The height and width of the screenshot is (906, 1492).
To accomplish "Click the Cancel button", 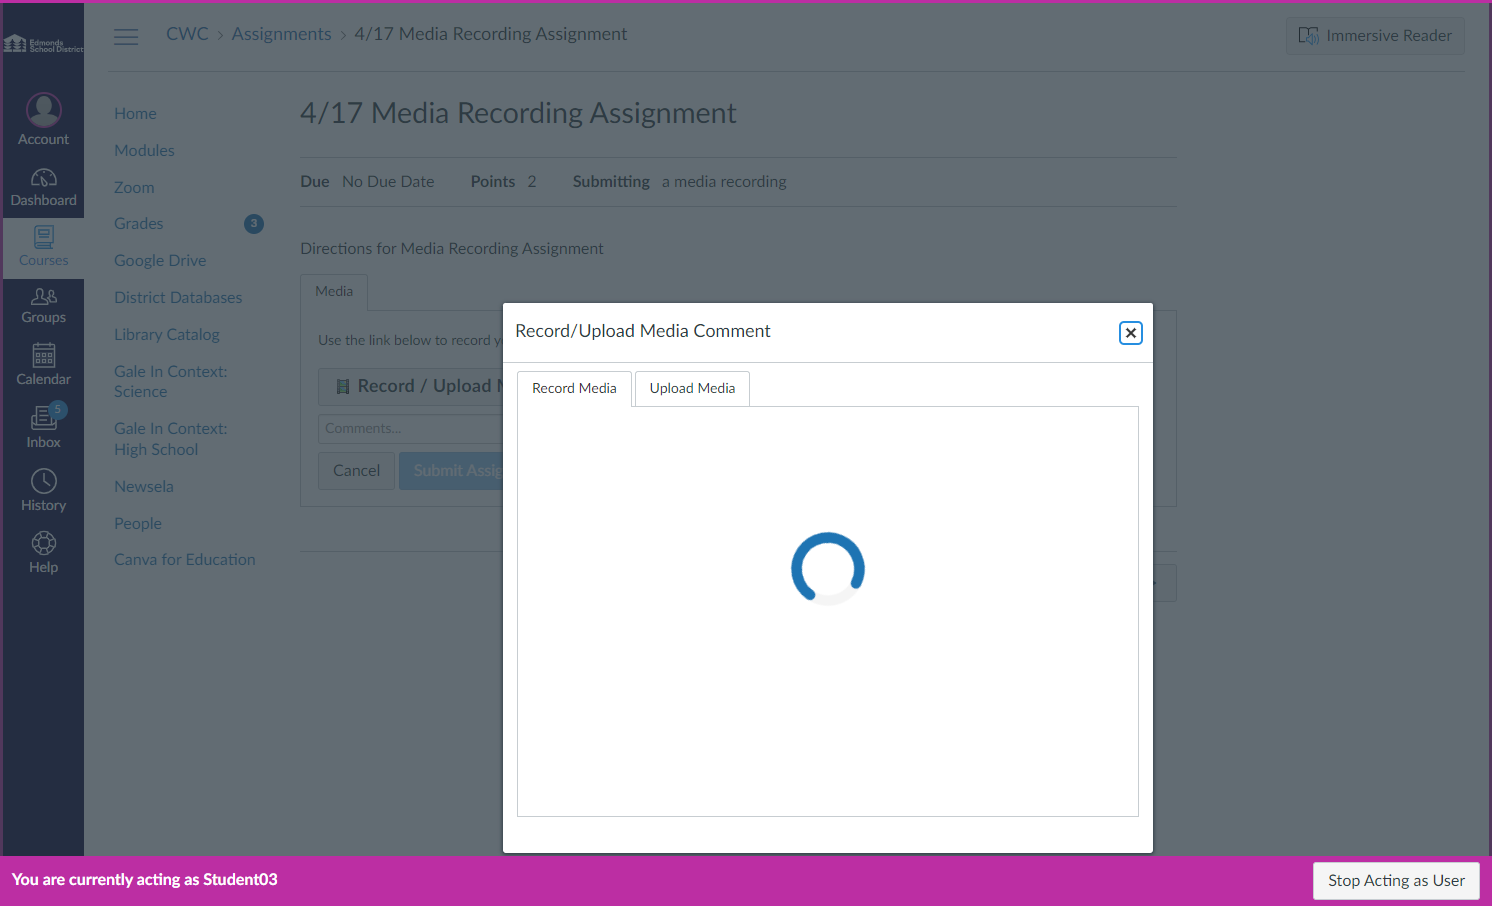I will tap(356, 471).
